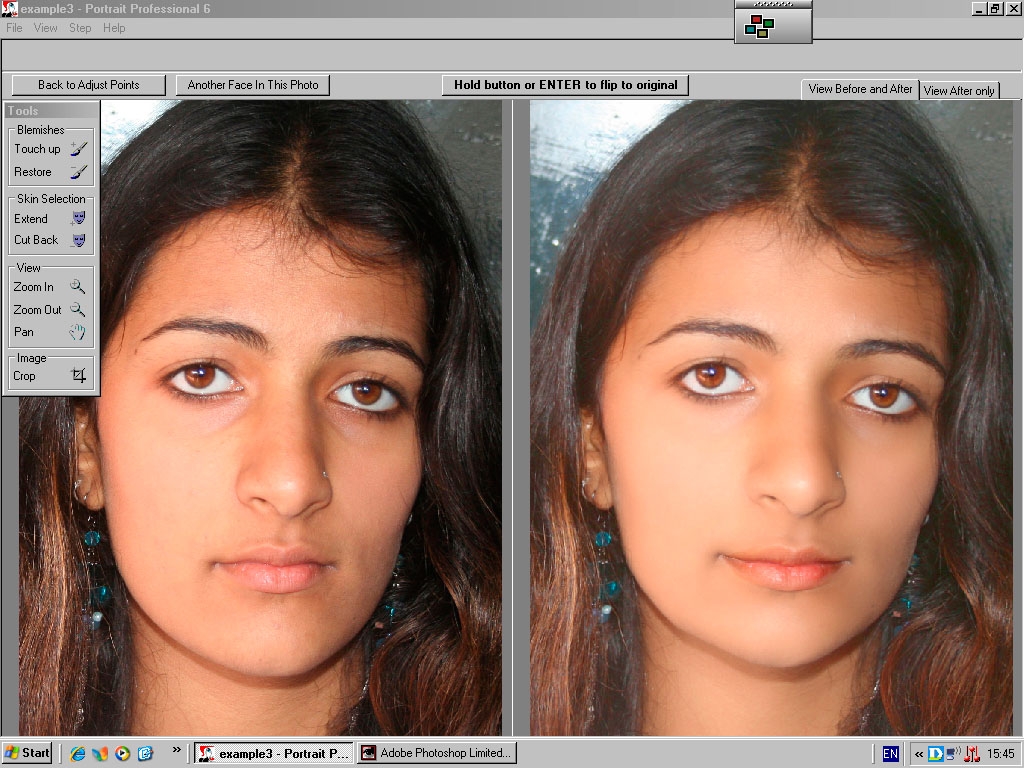This screenshot has width=1024, height=768.
Task: Select the Crop image tool
Action: [51, 376]
